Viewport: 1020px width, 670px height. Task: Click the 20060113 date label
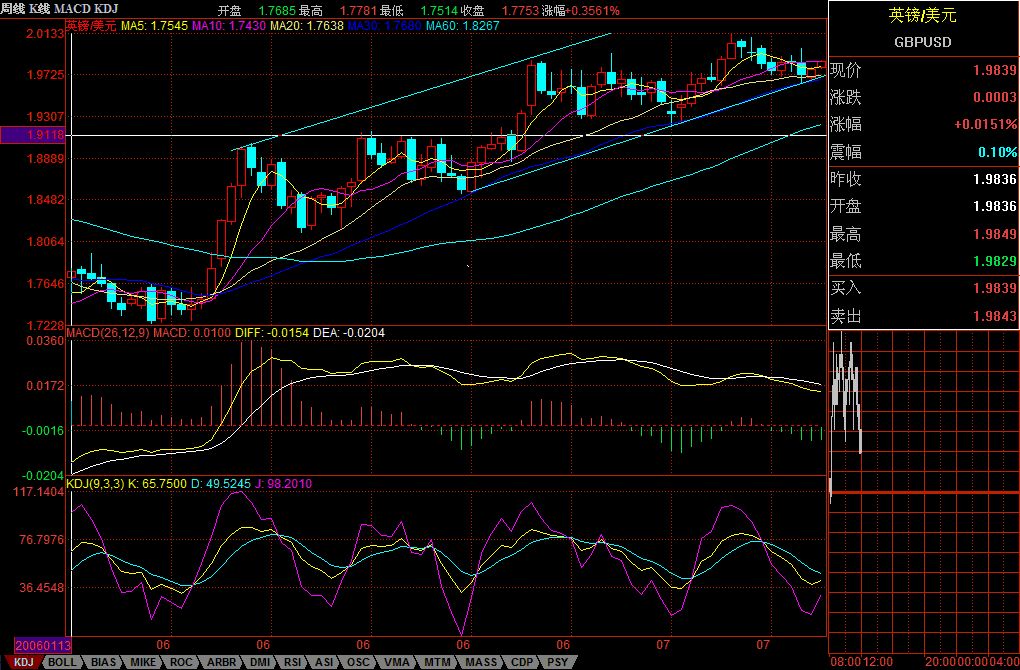tap(36, 645)
